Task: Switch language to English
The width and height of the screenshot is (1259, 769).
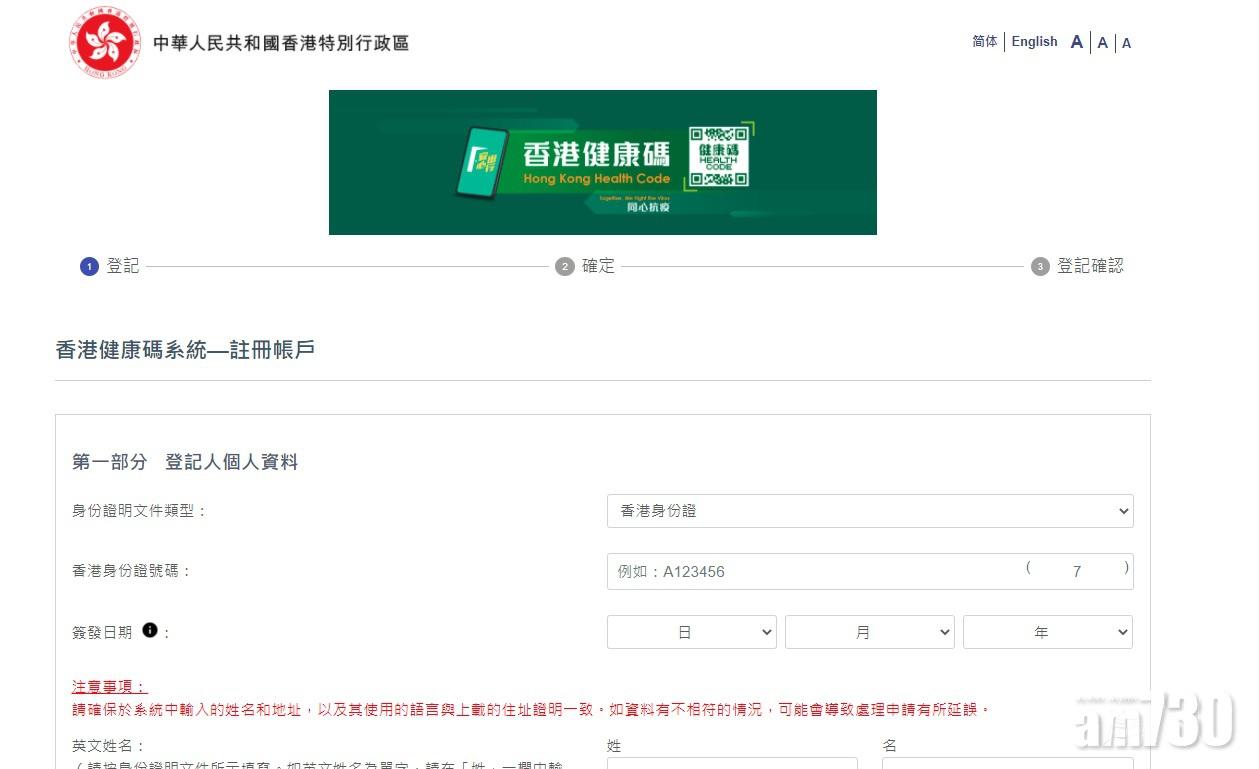Action: (x=1034, y=42)
